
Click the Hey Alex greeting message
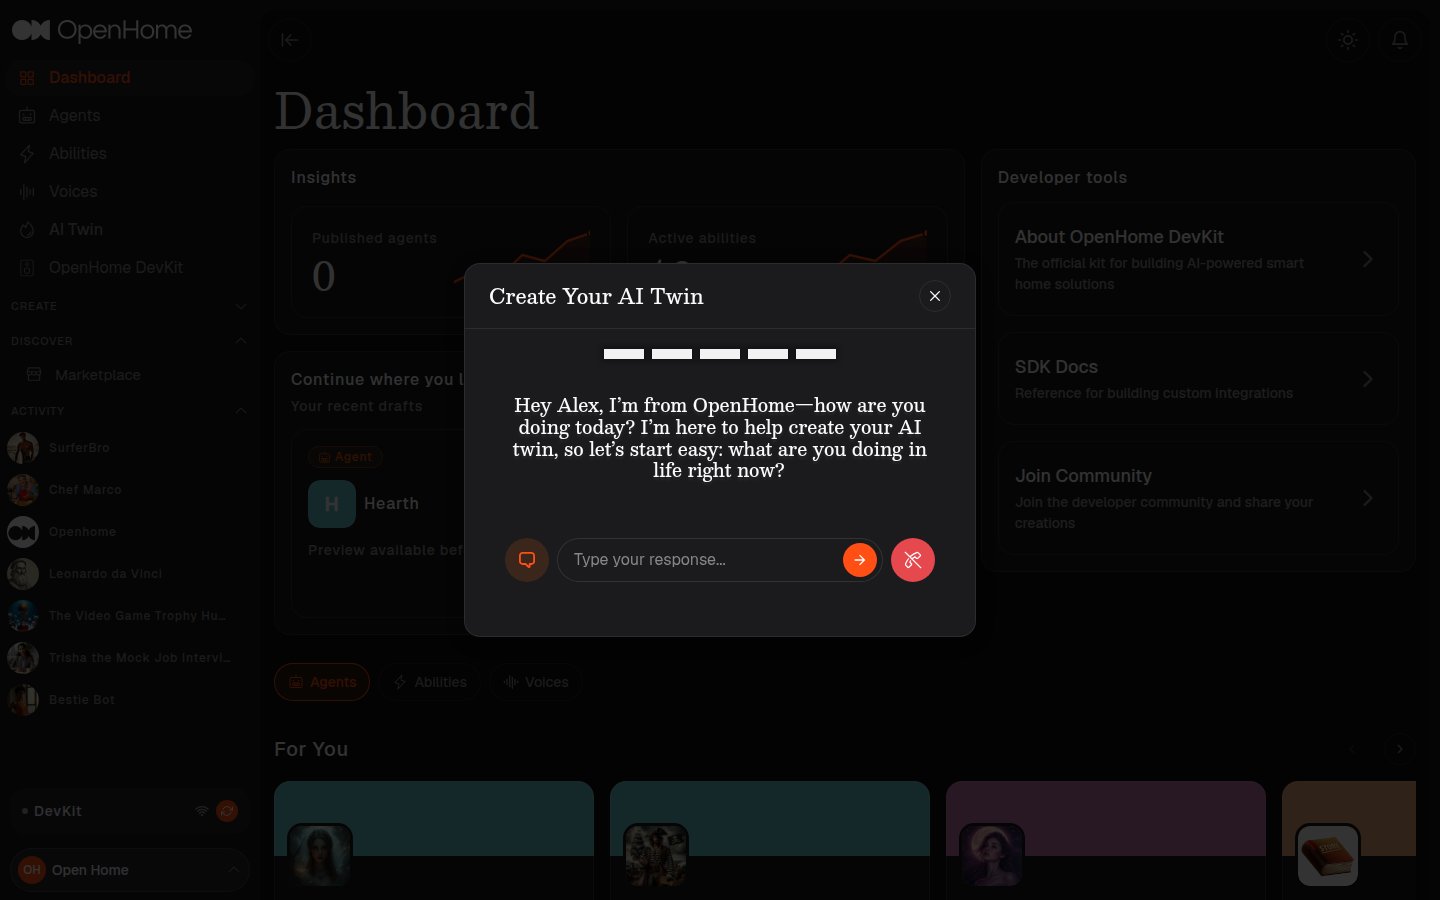[720, 438]
